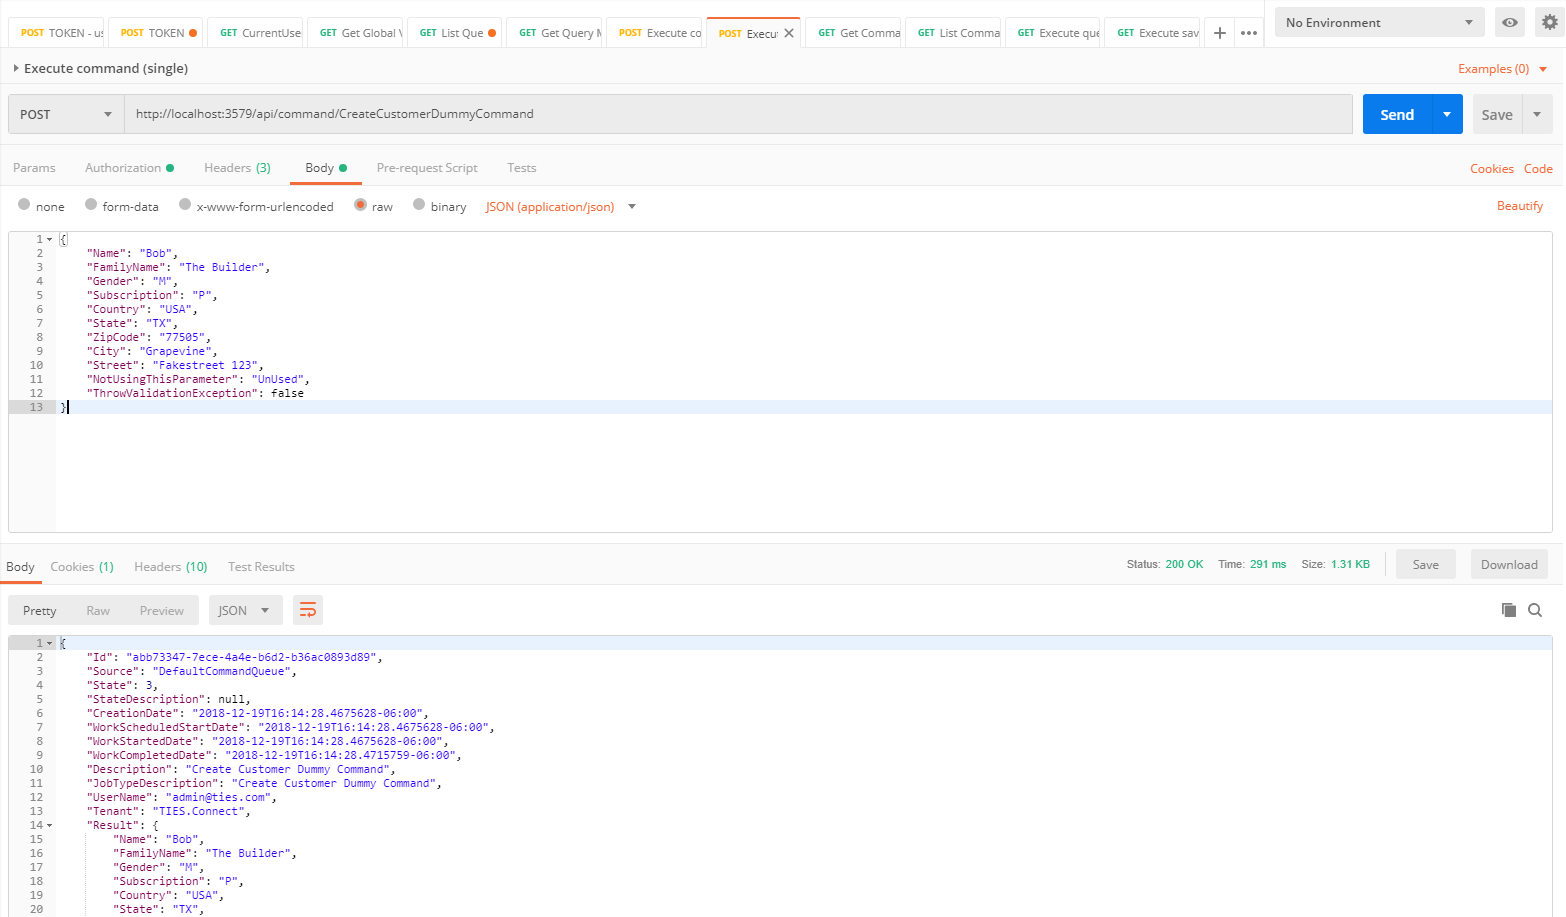Expand No Environment selector
This screenshot has width=1566, height=917.
tap(1379, 22)
